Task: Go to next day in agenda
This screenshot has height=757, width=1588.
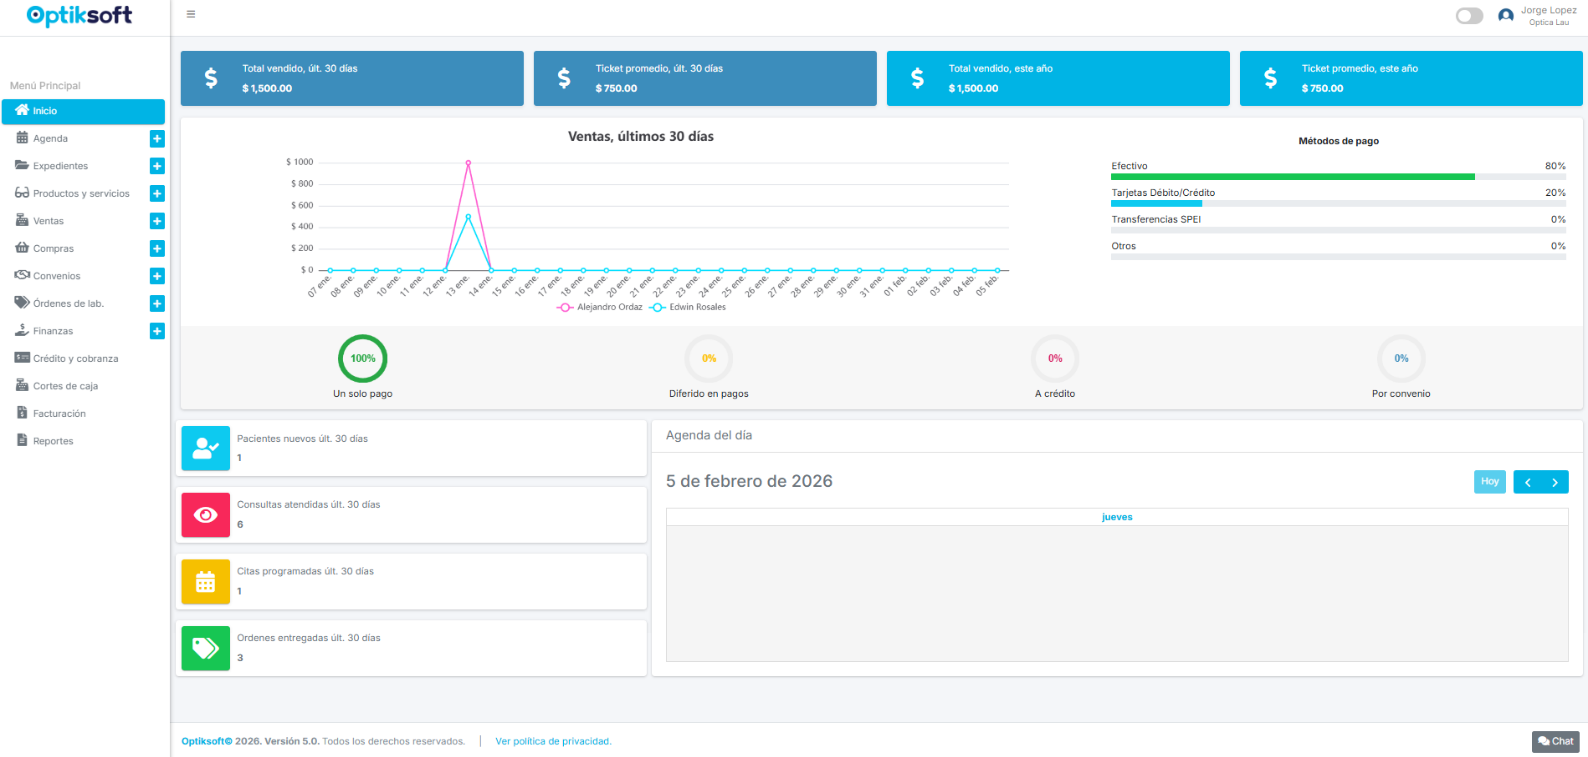Action: click(x=1555, y=482)
